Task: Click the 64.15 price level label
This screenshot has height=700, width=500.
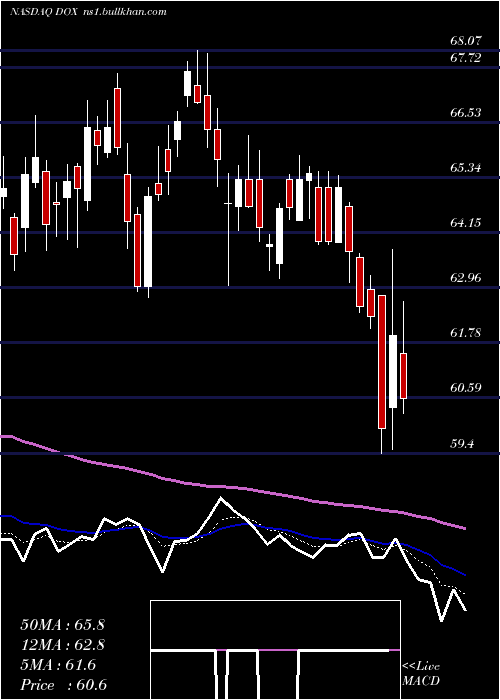Action: [466, 223]
